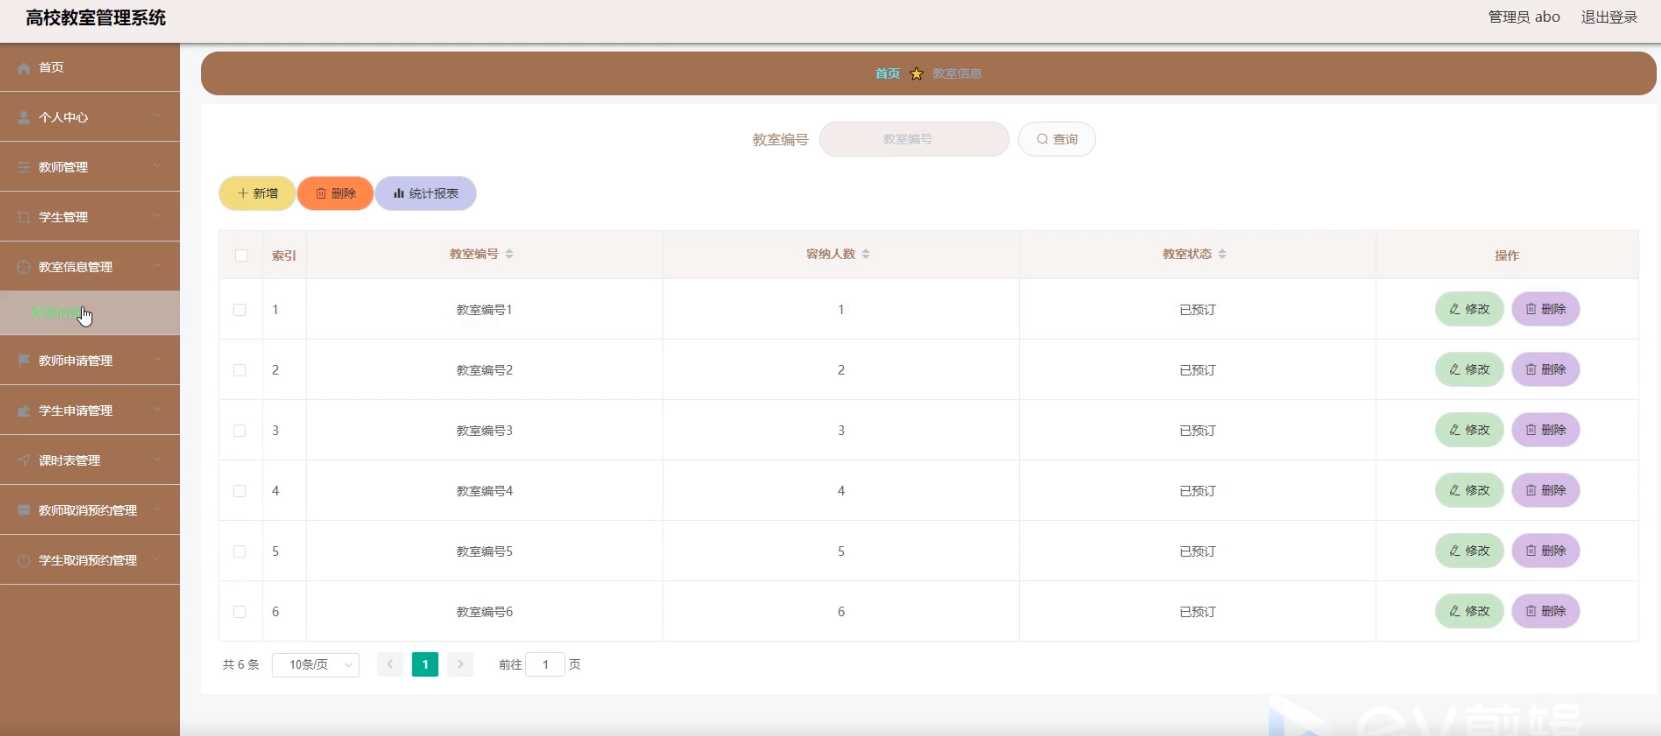Click the 教师申请管理 flag icon

[x=24, y=361]
